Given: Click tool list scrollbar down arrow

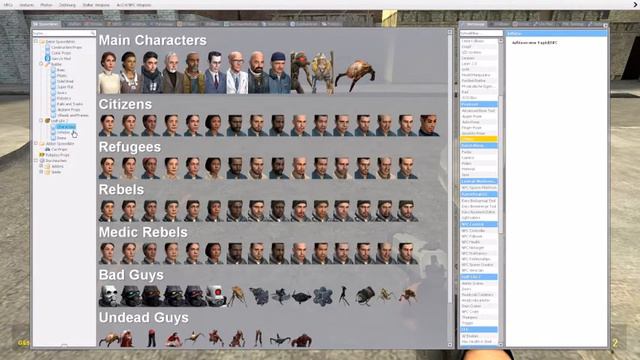Looking at the screenshot, I should [x=501, y=345].
